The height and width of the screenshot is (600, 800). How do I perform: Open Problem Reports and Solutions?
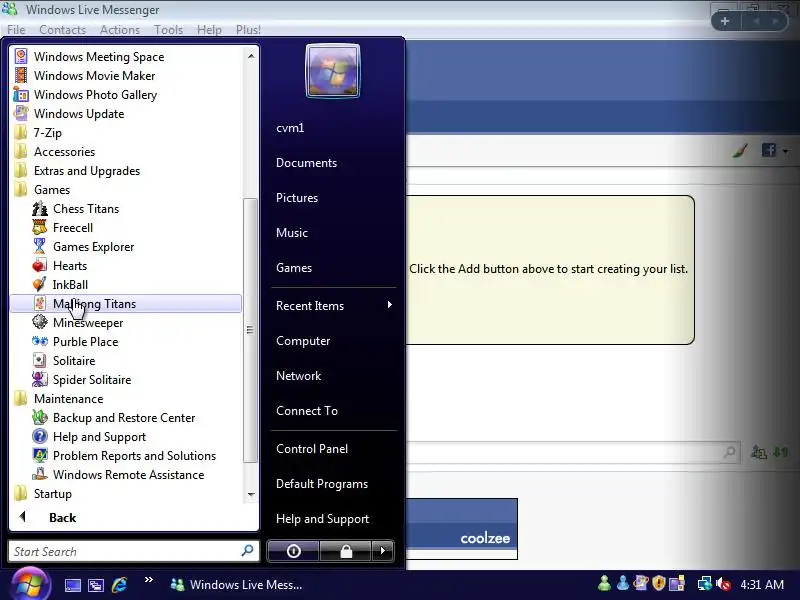tap(134, 456)
